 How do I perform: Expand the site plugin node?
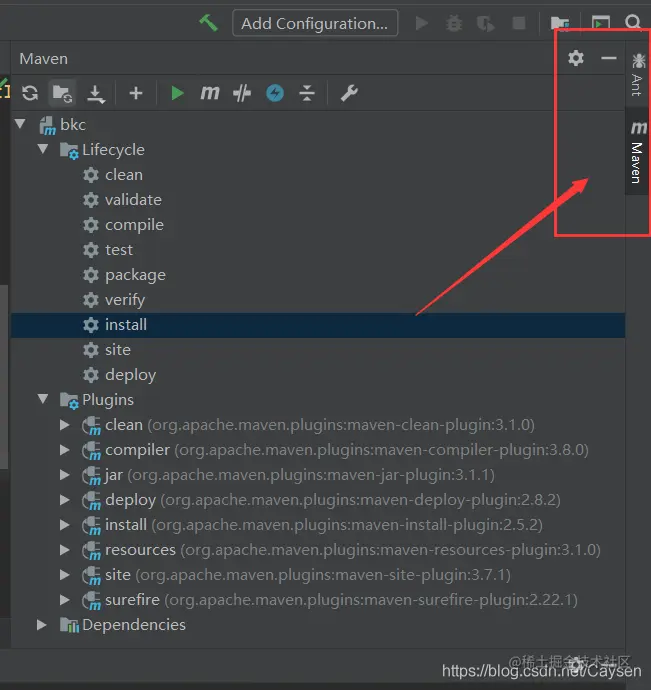[x=65, y=575]
